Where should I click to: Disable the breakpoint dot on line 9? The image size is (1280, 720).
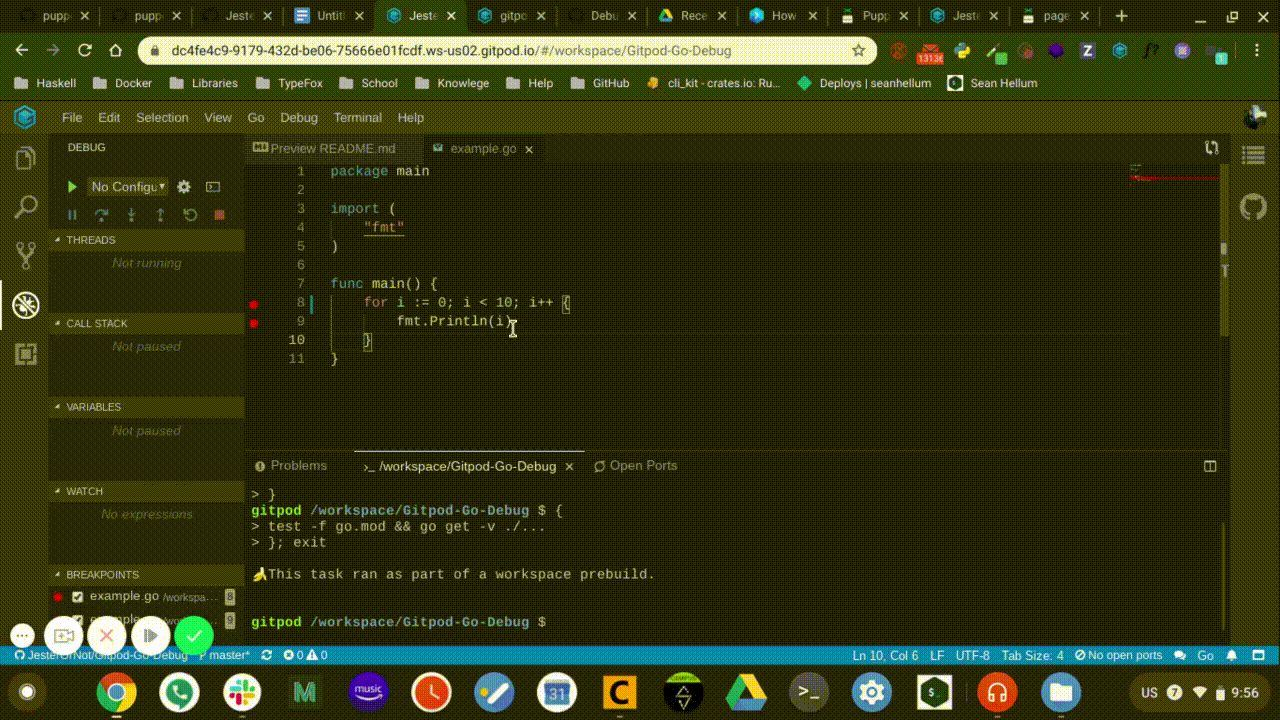[254, 323]
